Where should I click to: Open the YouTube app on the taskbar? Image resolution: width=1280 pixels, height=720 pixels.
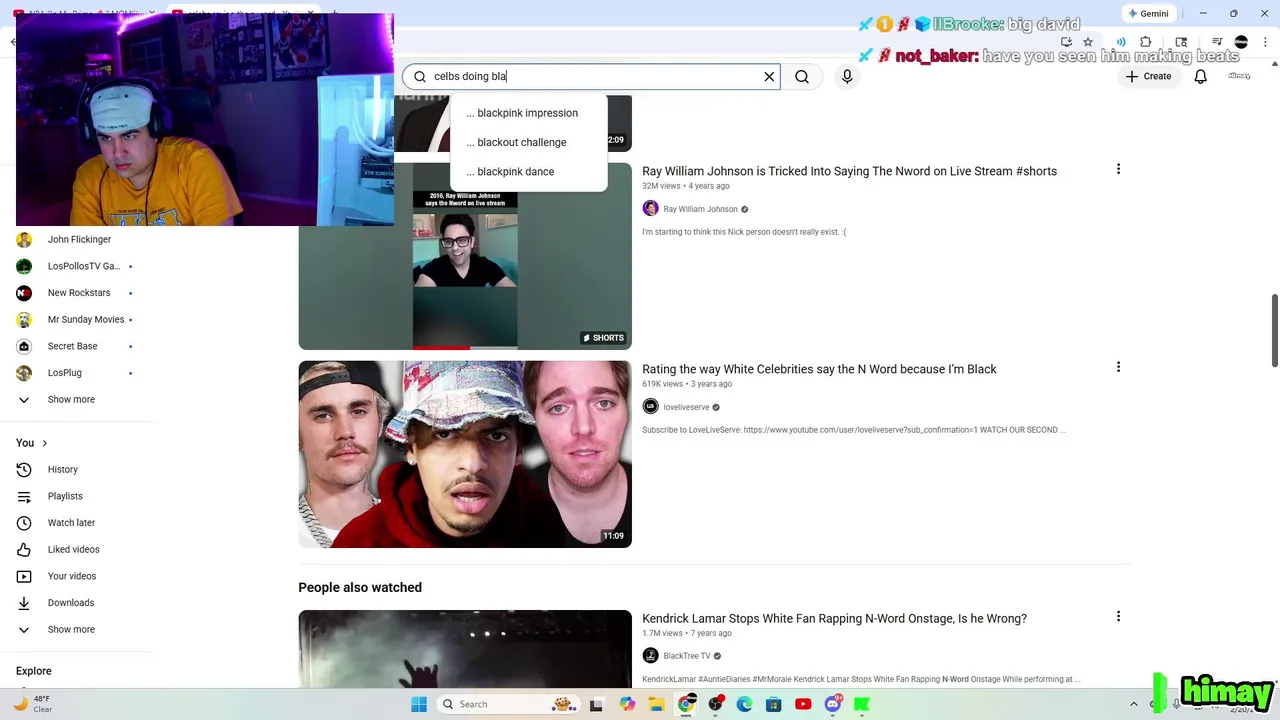click(x=803, y=704)
